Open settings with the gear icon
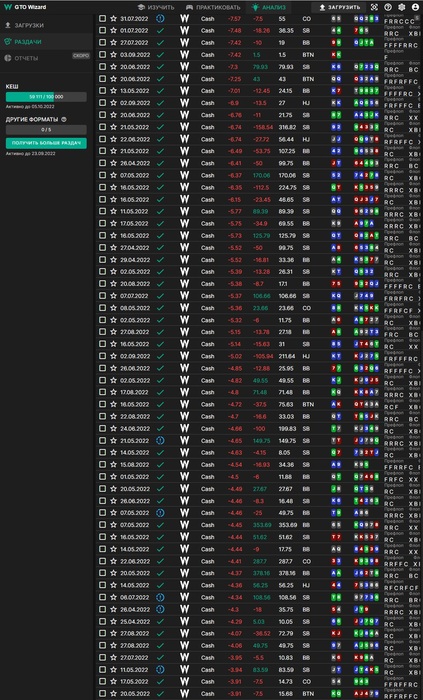 [x=402, y=7]
